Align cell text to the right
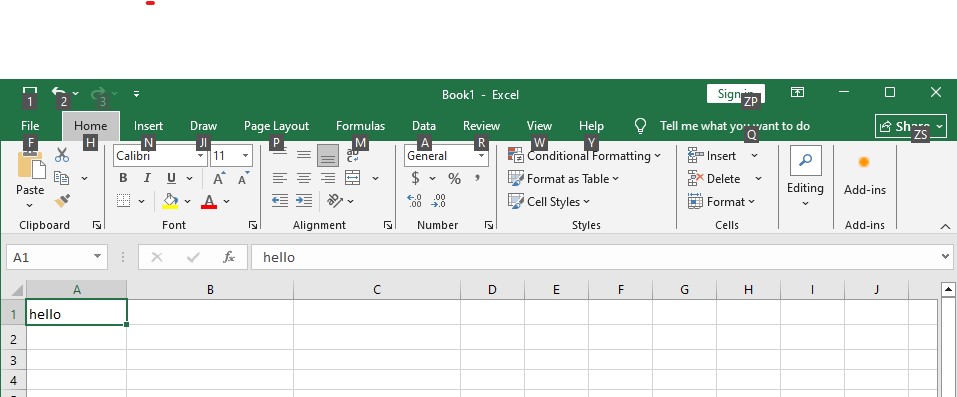The width and height of the screenshot is (957, 397). [328, 178]
